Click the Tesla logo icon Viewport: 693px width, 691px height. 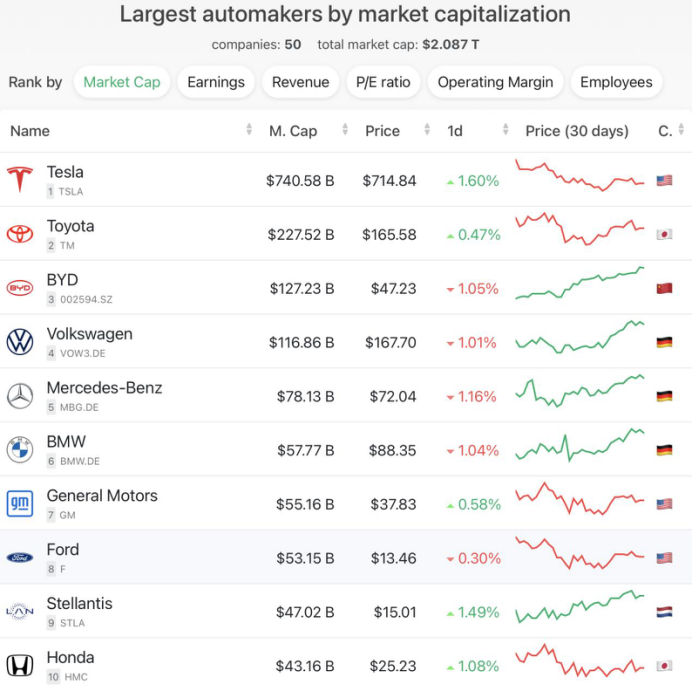[x=20, y=180]
